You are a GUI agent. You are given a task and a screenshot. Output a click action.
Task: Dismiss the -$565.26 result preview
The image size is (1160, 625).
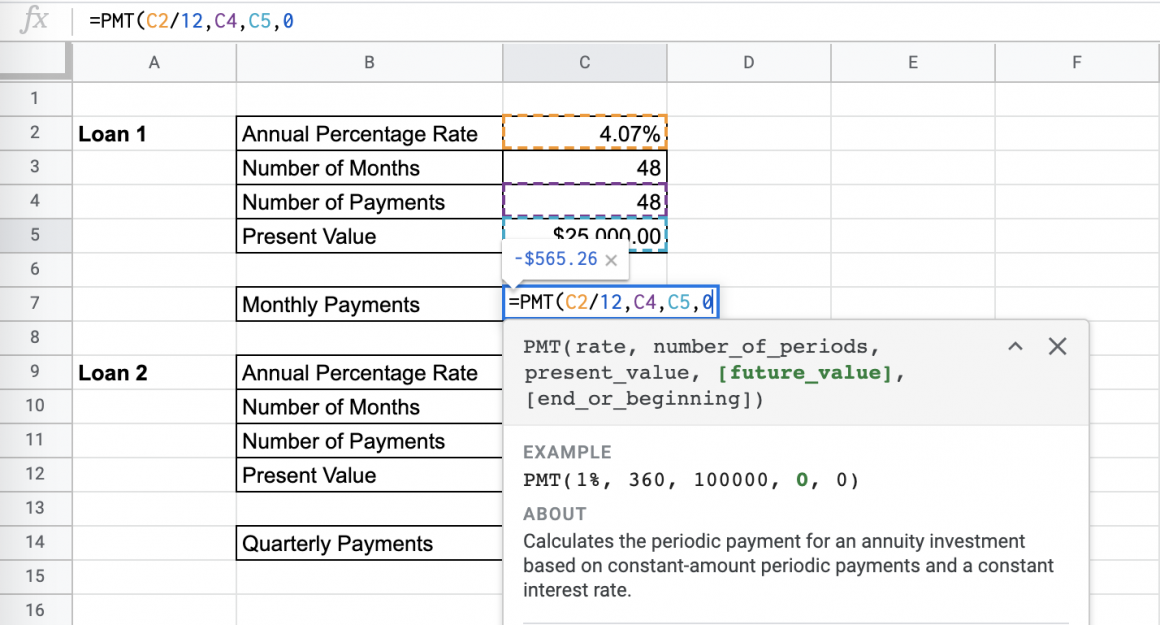point(611,258)
